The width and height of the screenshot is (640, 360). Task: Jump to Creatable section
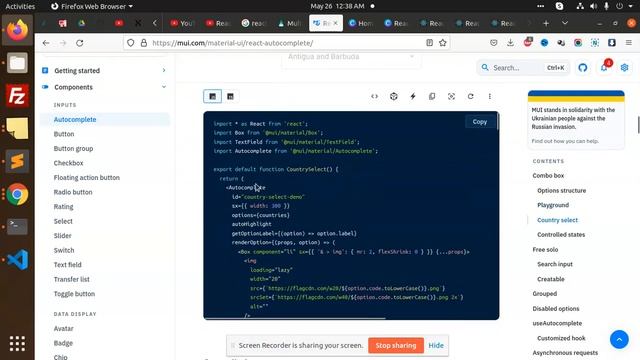coord(551,279)
